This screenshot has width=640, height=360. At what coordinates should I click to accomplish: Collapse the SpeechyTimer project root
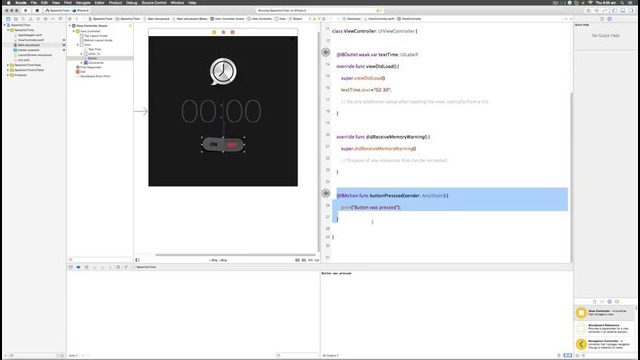4,25
